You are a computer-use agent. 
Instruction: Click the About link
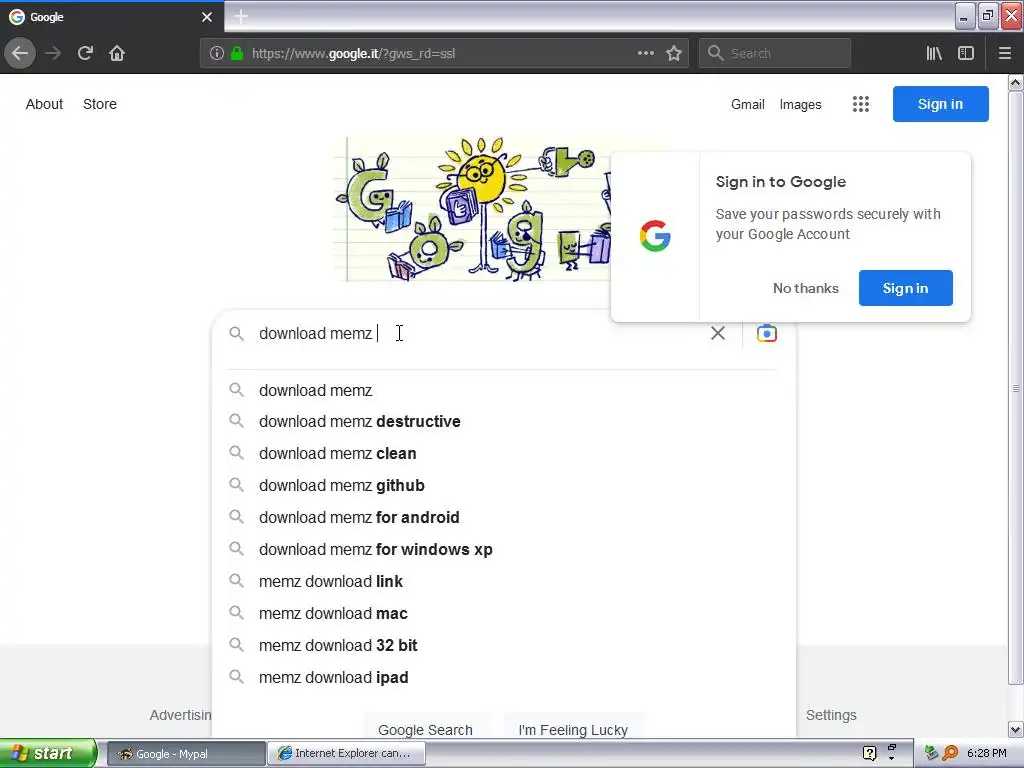(44, 104)
